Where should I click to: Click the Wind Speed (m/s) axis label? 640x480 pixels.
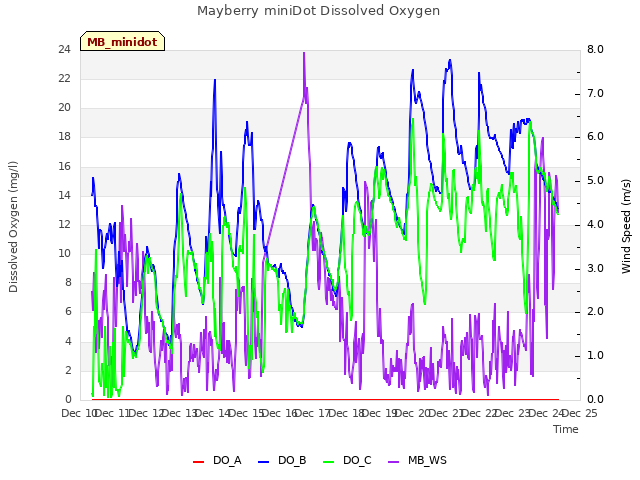click(x=626, y=226)
